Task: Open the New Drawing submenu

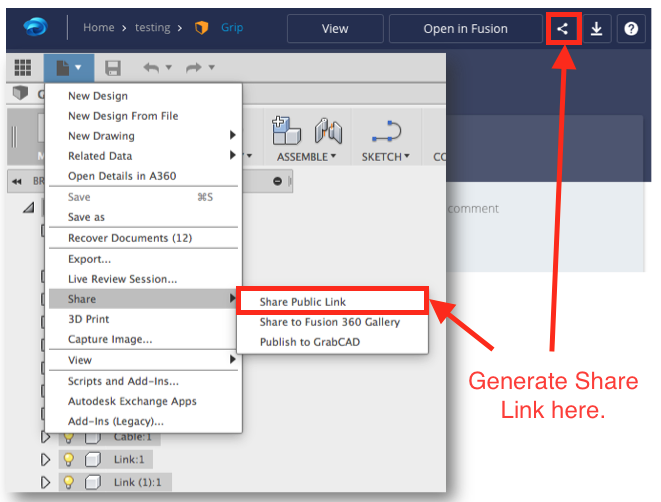Action: pyautogui.click(x=143, y=136)
